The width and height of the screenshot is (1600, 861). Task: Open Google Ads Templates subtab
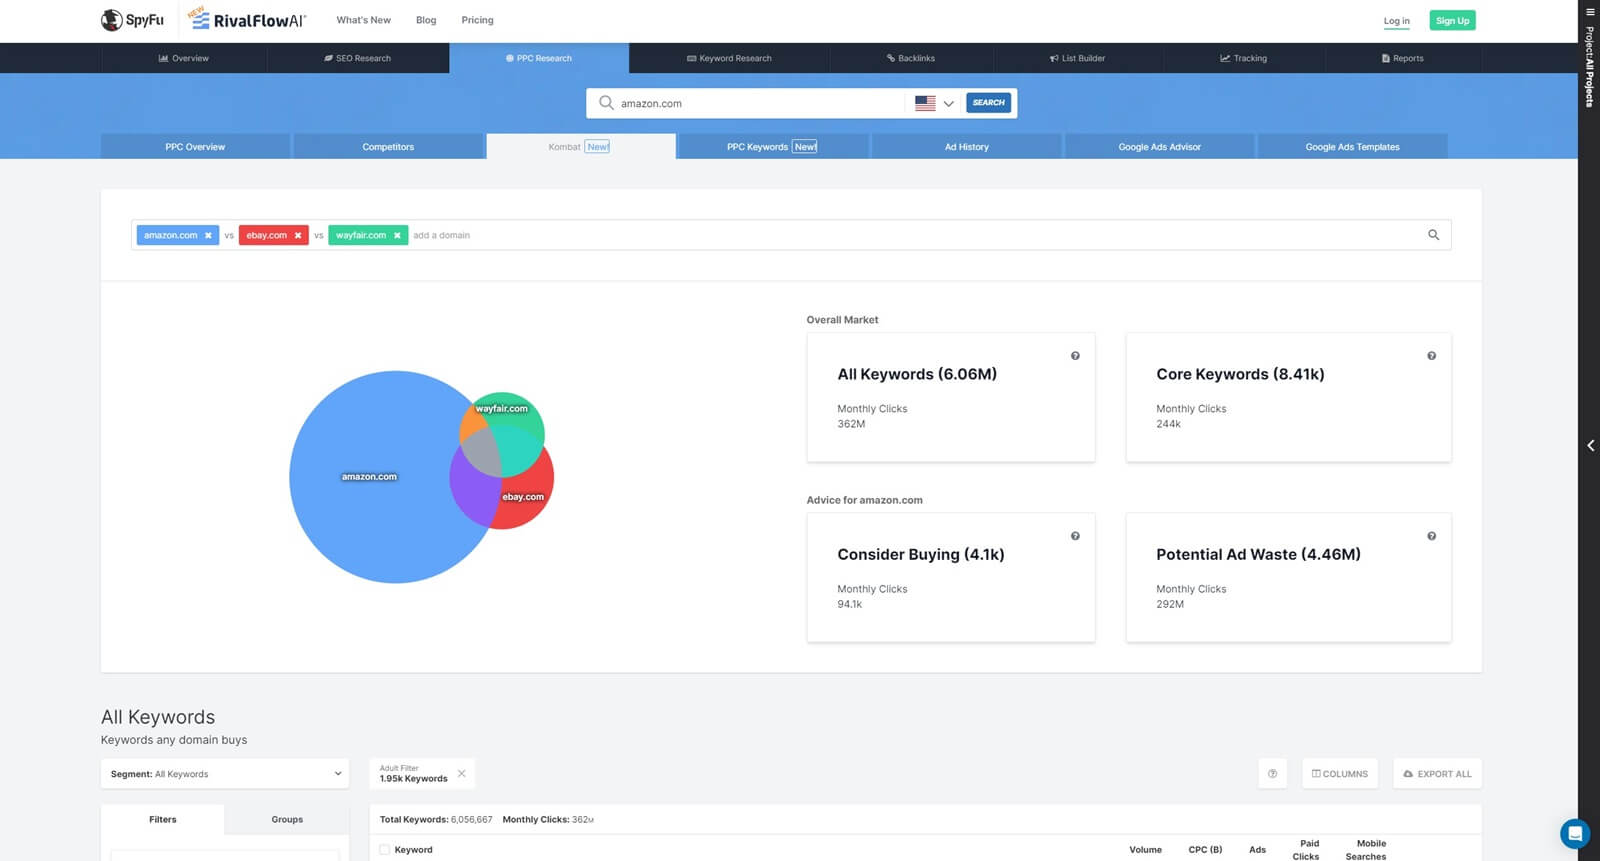(1352, 147)
